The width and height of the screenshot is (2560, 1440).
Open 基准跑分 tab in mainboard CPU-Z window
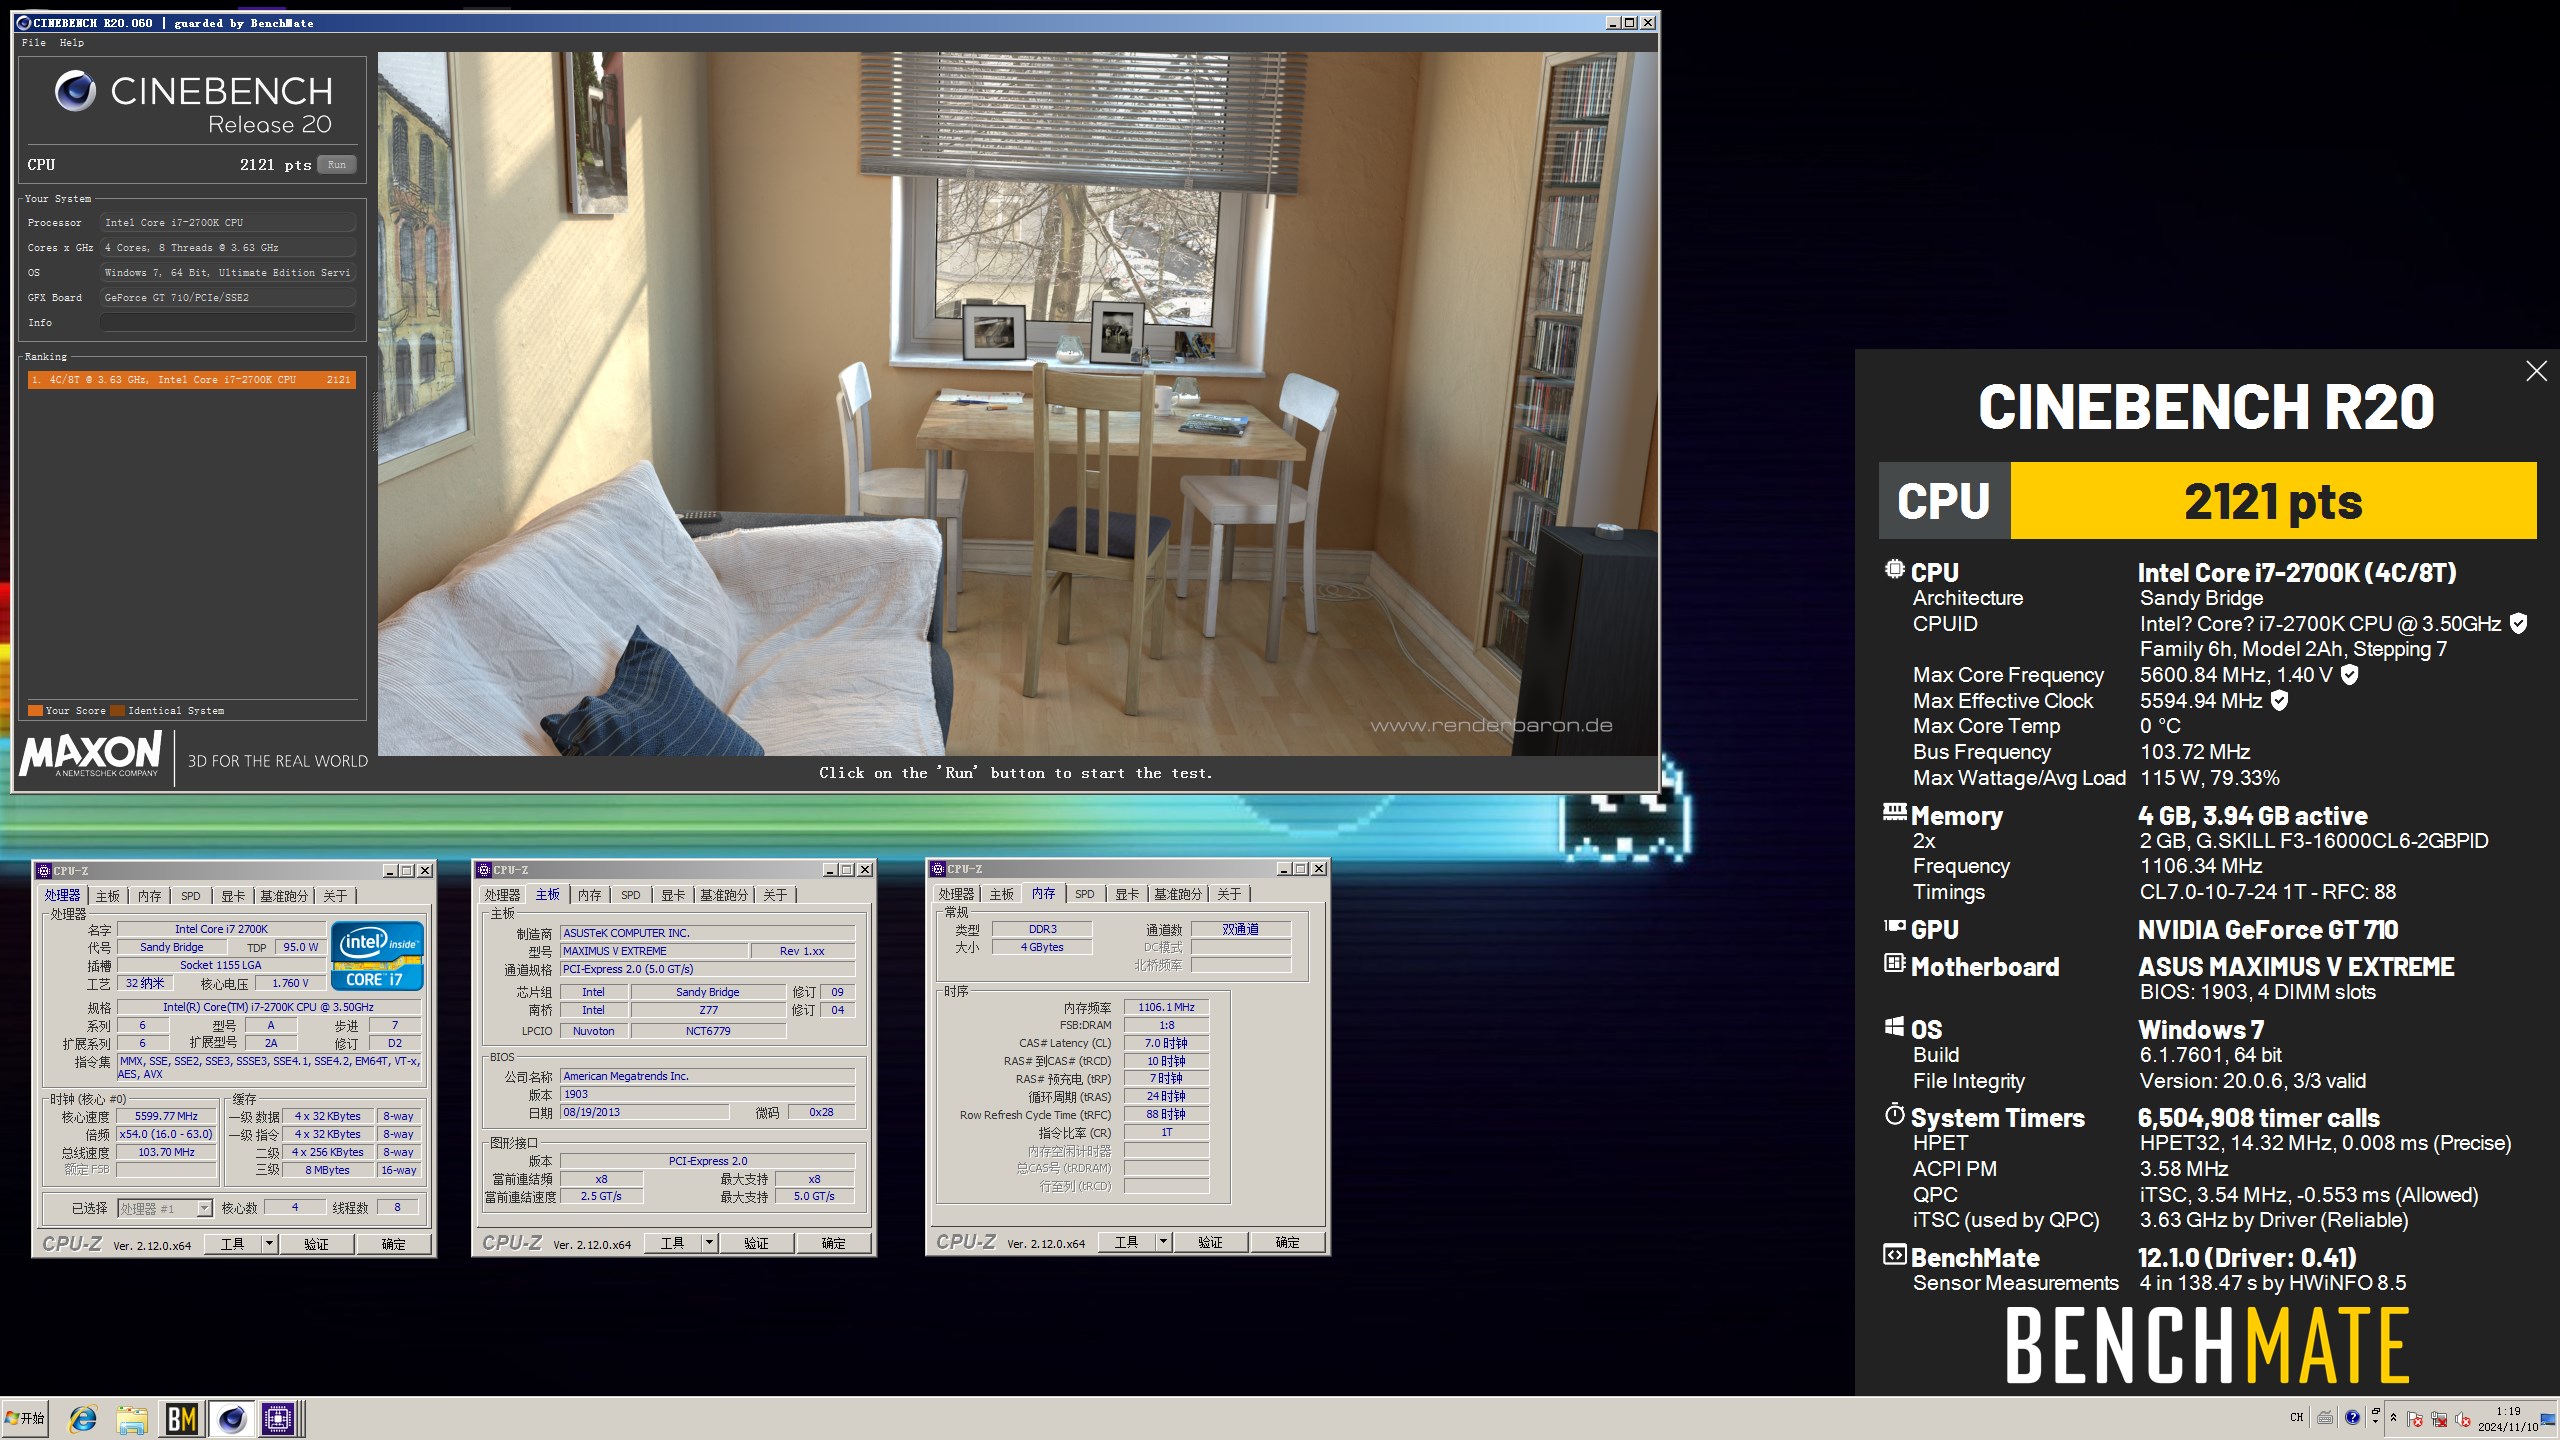click(x=724, y=895)
